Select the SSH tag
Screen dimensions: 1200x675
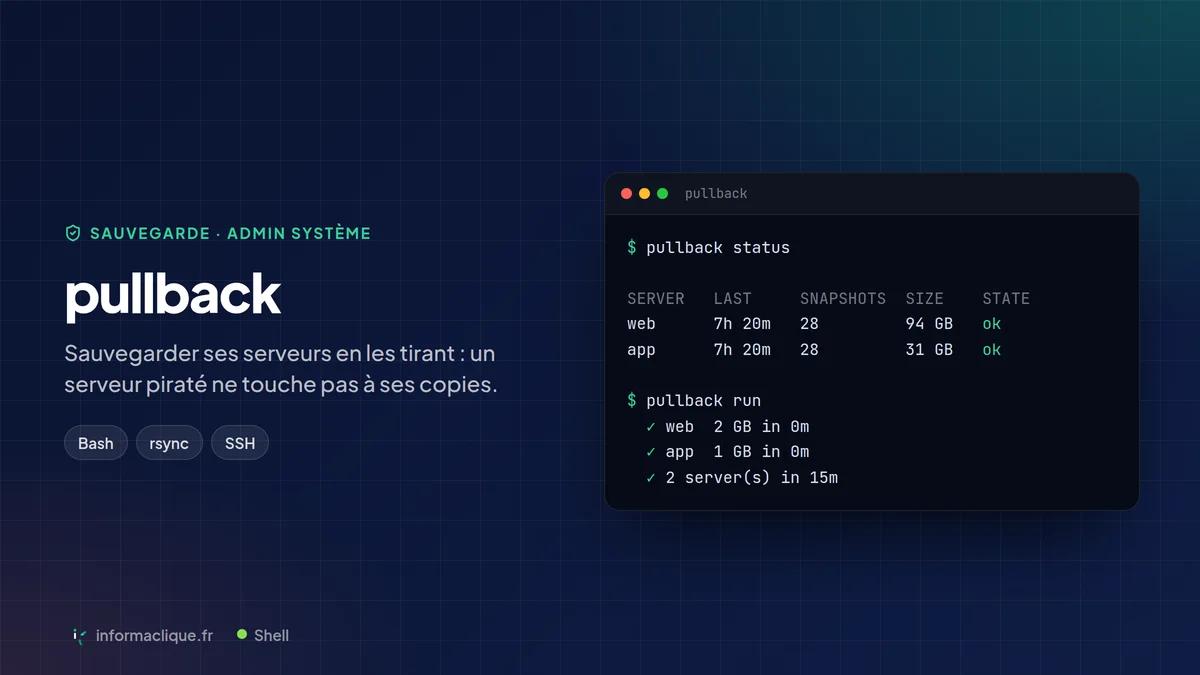tap(240, 443)
